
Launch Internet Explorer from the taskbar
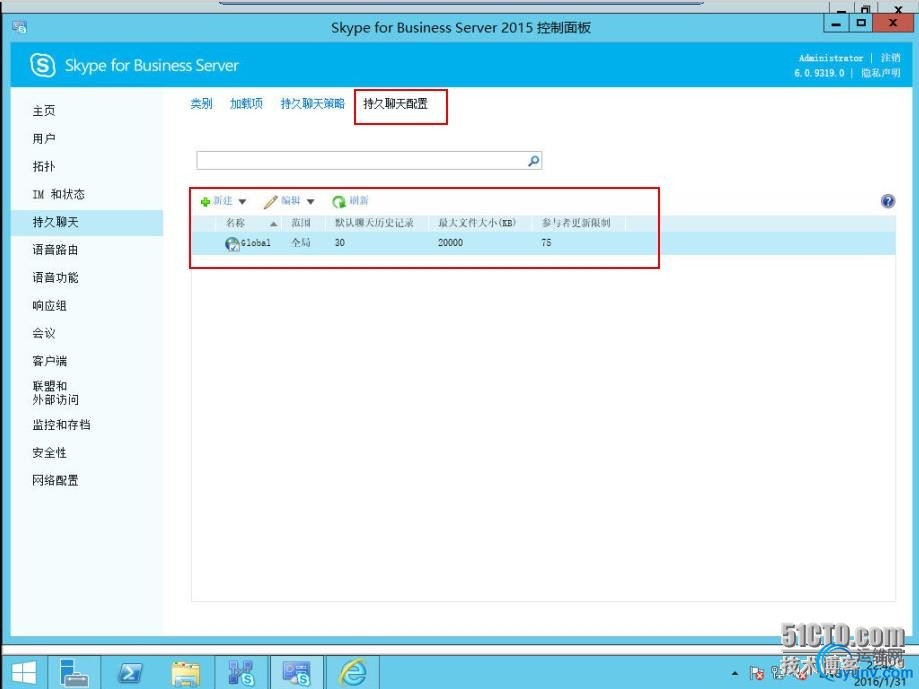click(x=353, y=672)
